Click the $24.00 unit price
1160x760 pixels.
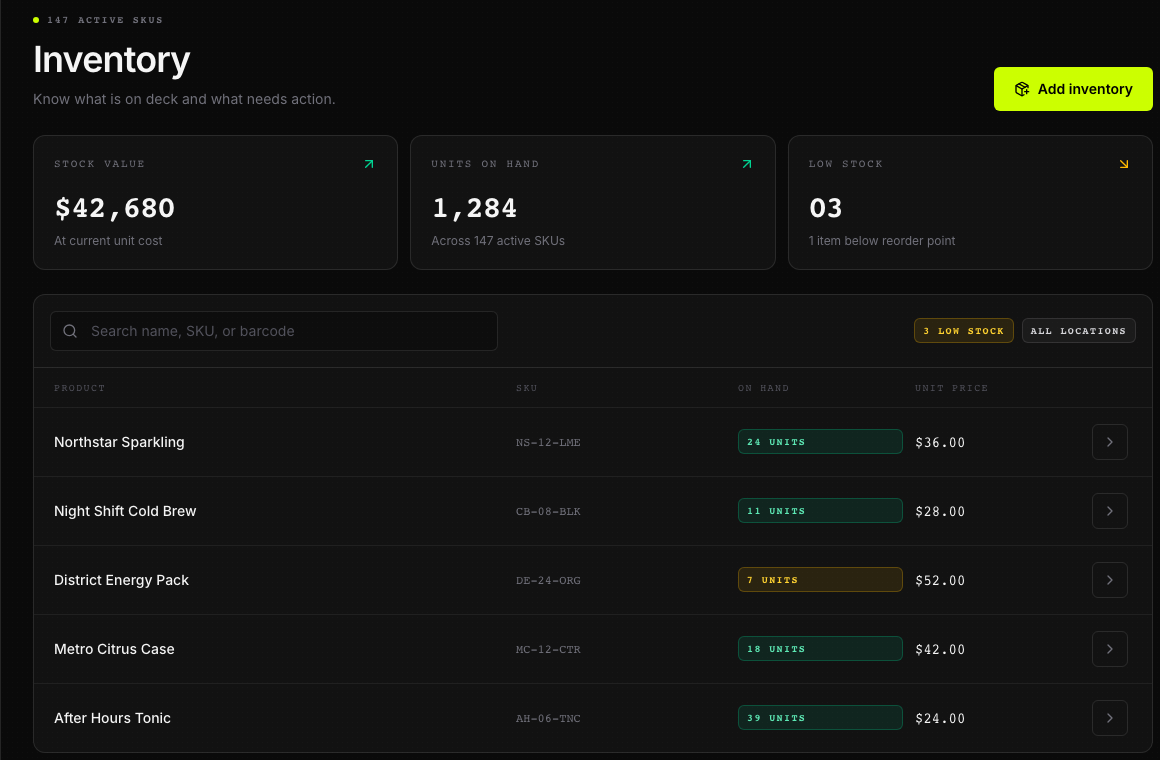pyautogui.click(x=940, y=719)
